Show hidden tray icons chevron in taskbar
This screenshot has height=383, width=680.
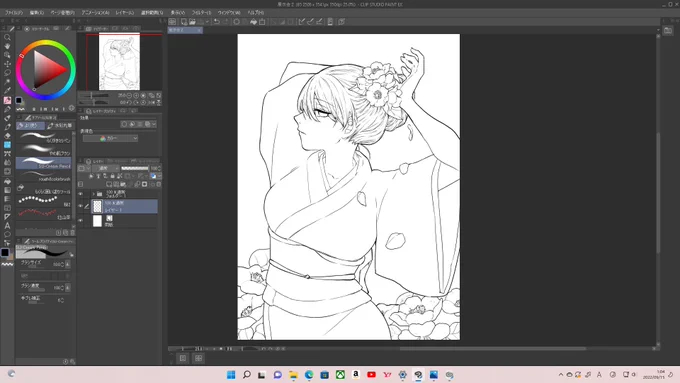point(561,375)
